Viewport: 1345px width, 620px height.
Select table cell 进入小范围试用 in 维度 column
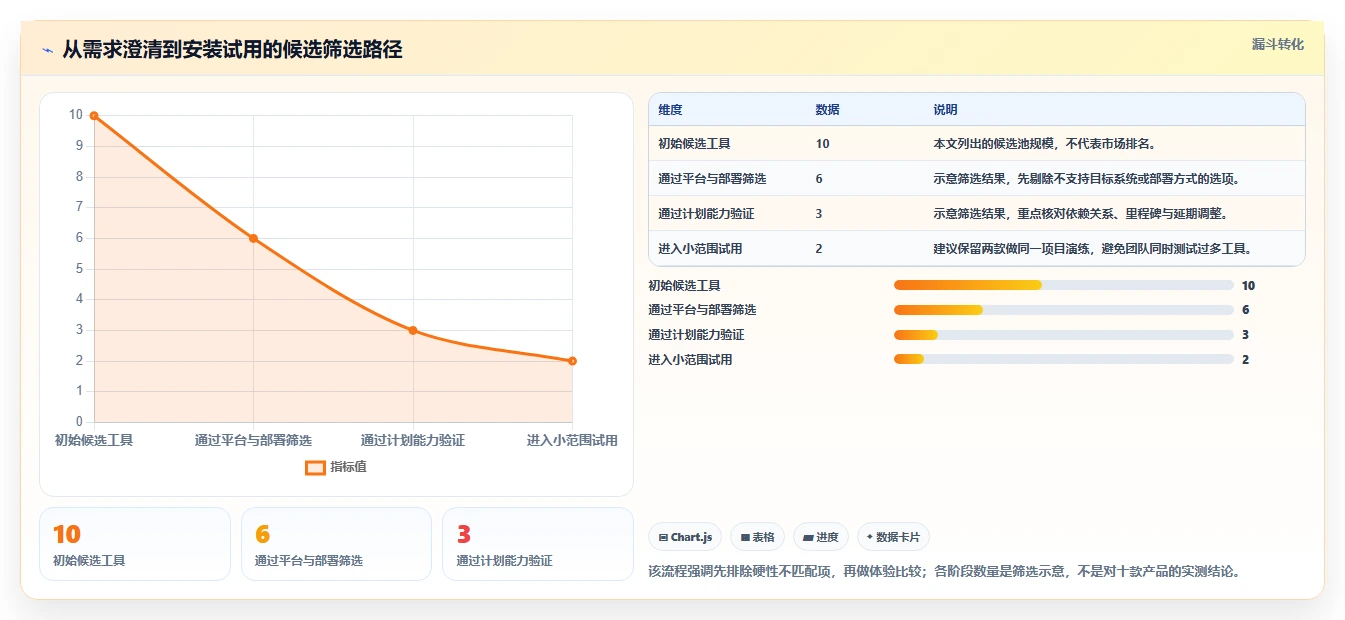pos(700,249)
